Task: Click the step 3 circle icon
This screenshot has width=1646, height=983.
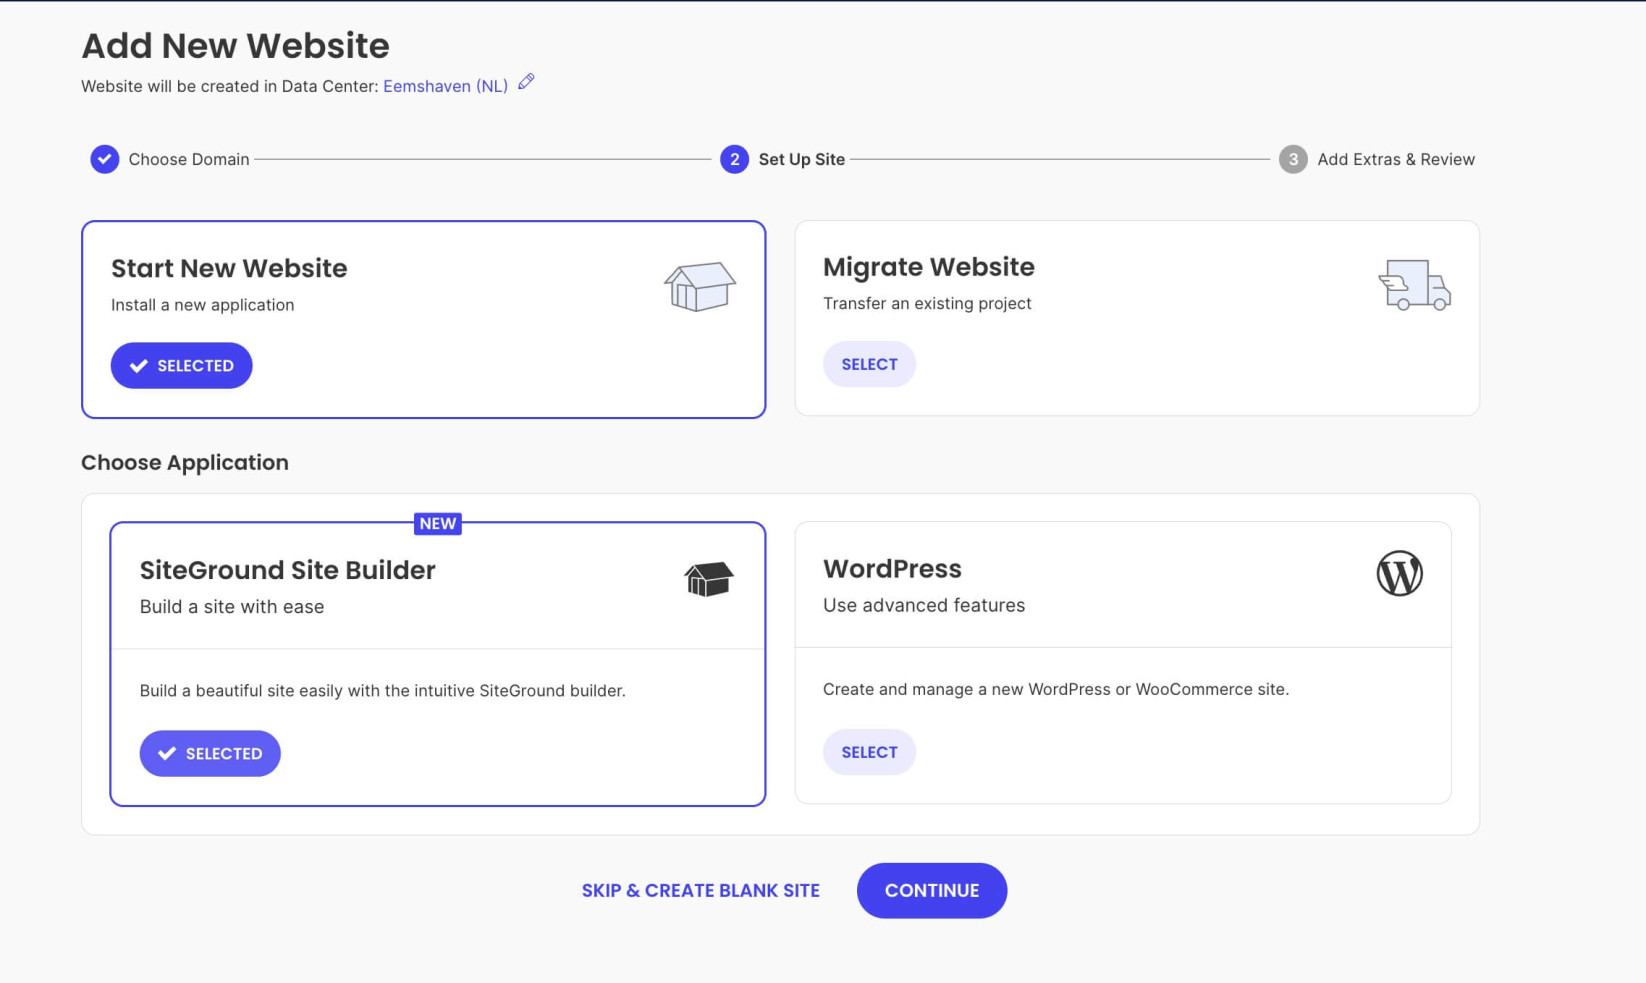Action: click(x=1293, y=159)
